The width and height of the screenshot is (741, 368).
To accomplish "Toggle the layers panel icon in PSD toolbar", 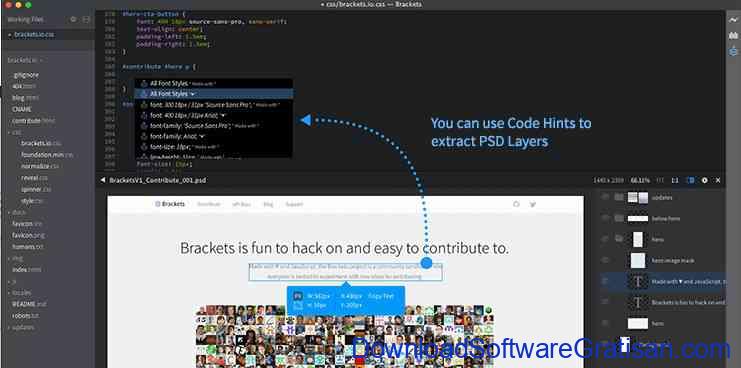I will point(690,180).
